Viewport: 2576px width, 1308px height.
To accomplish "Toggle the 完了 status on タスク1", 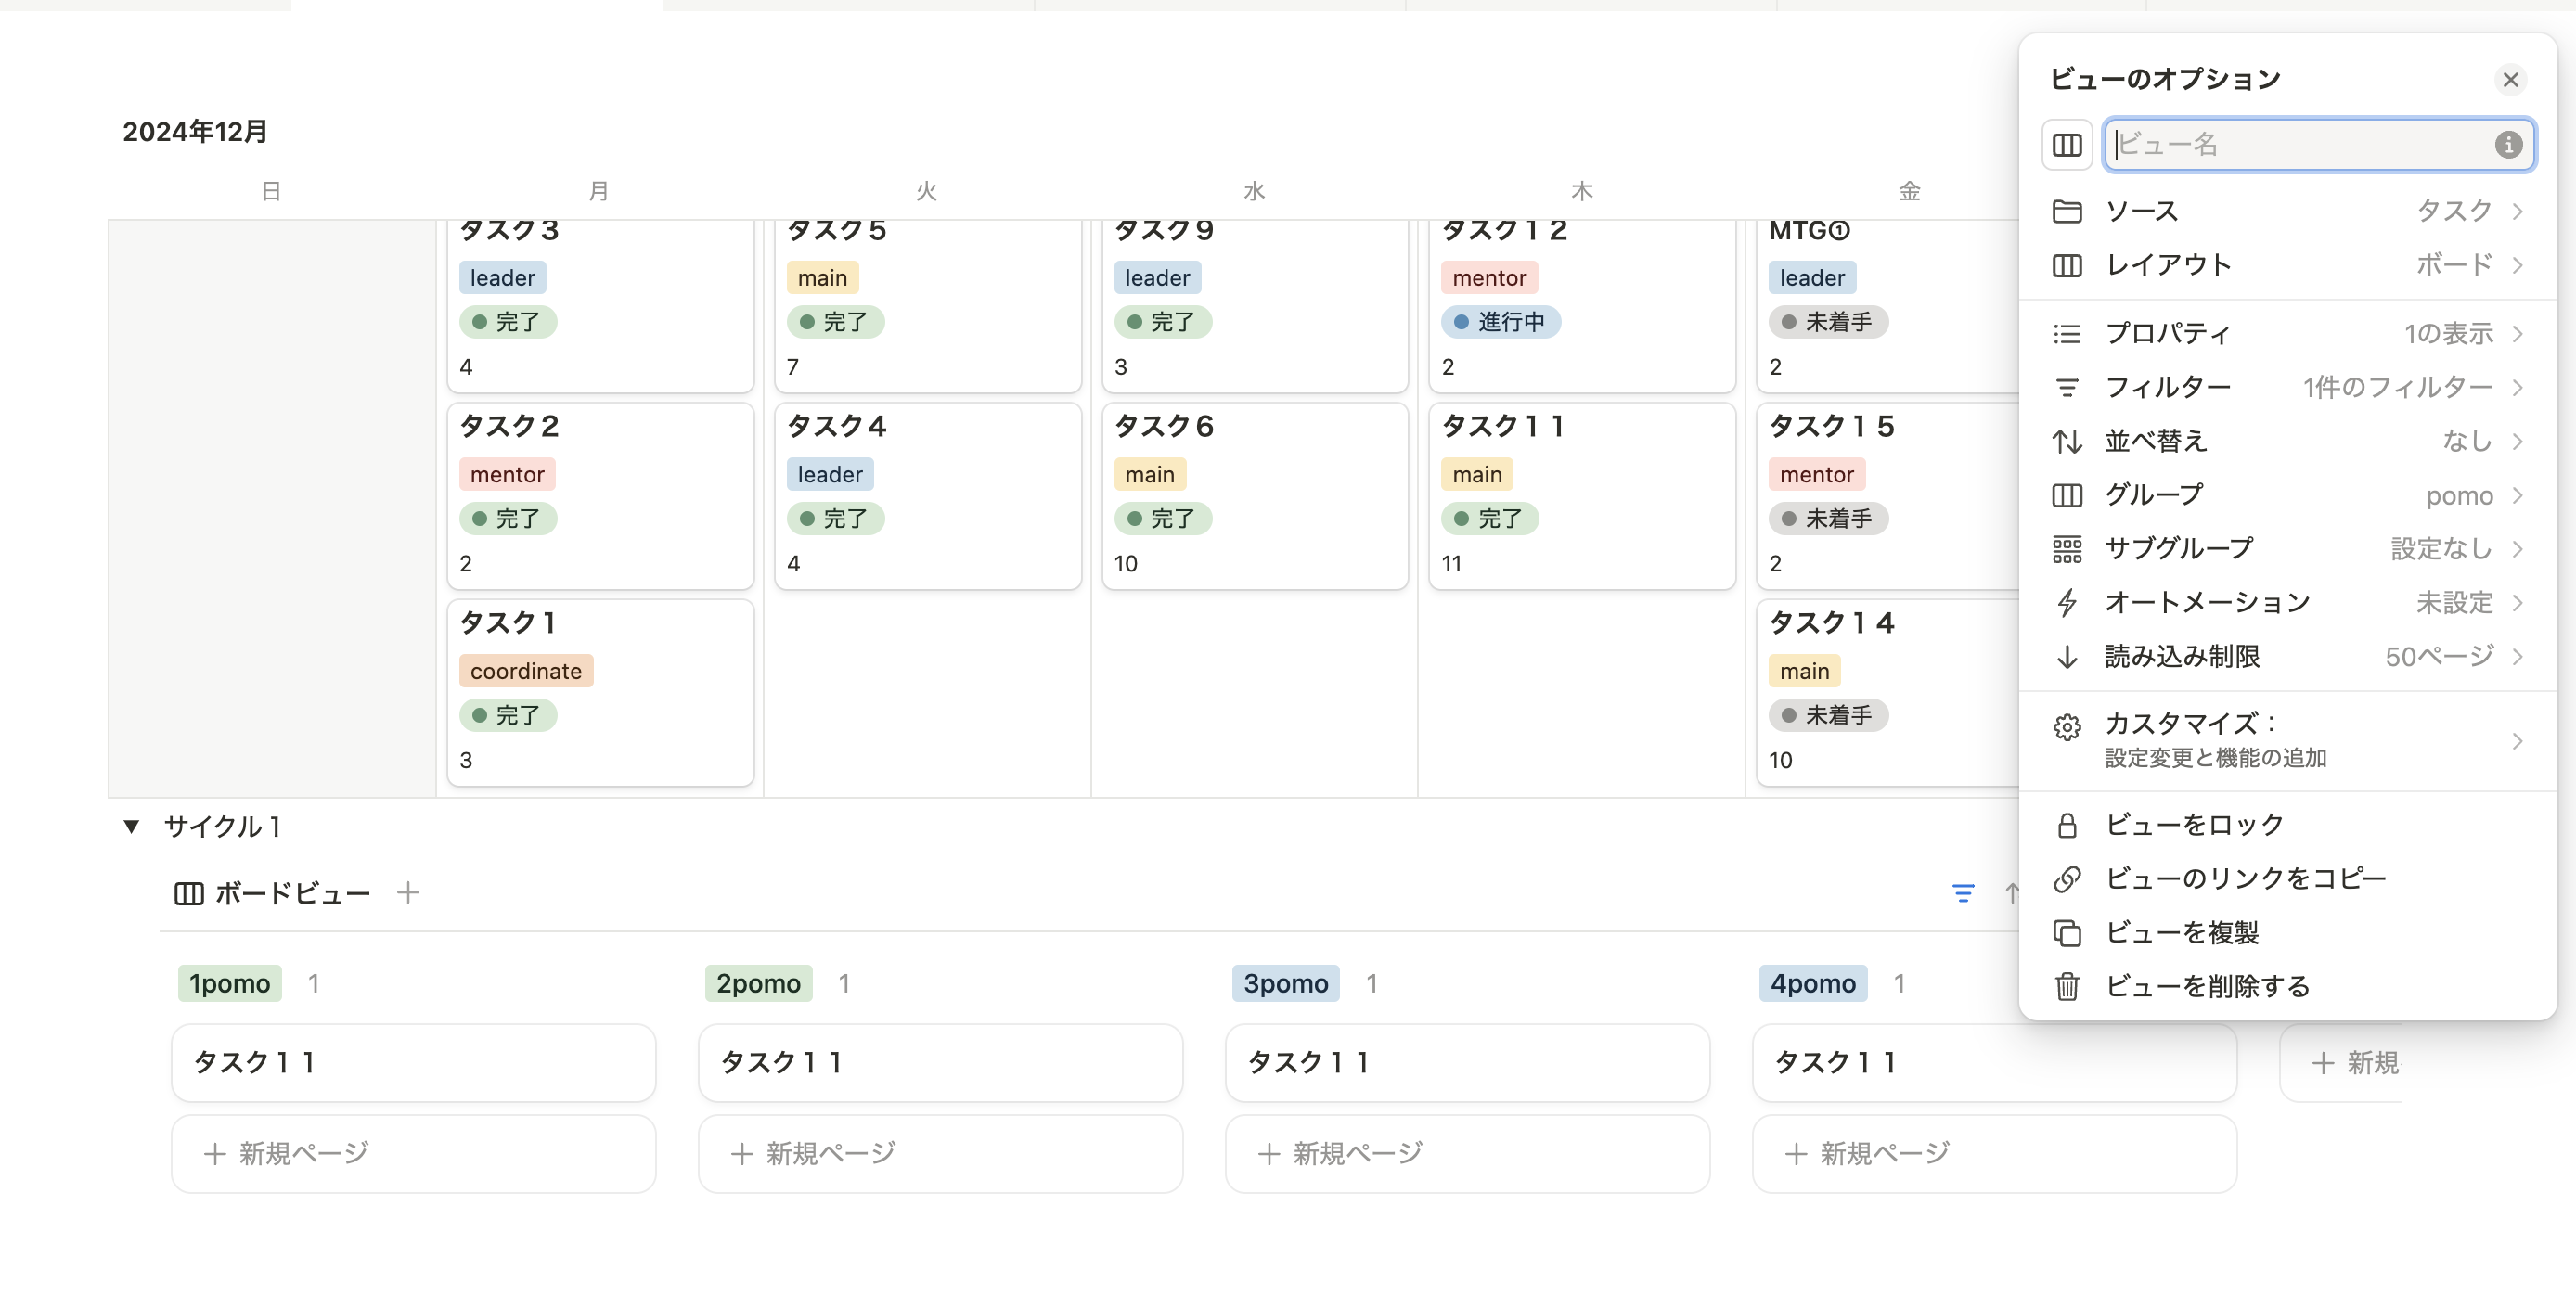I will (x=508, y=715).
